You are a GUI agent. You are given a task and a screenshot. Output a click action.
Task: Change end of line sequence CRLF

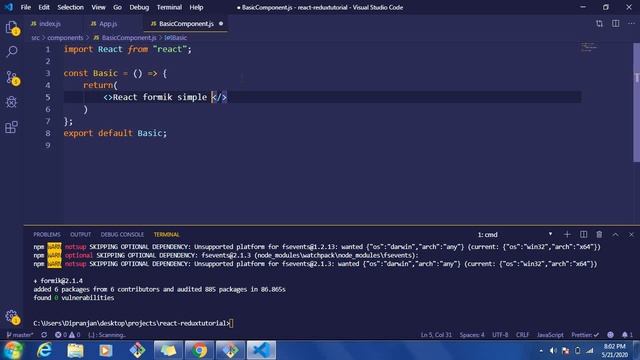(522, 335)
